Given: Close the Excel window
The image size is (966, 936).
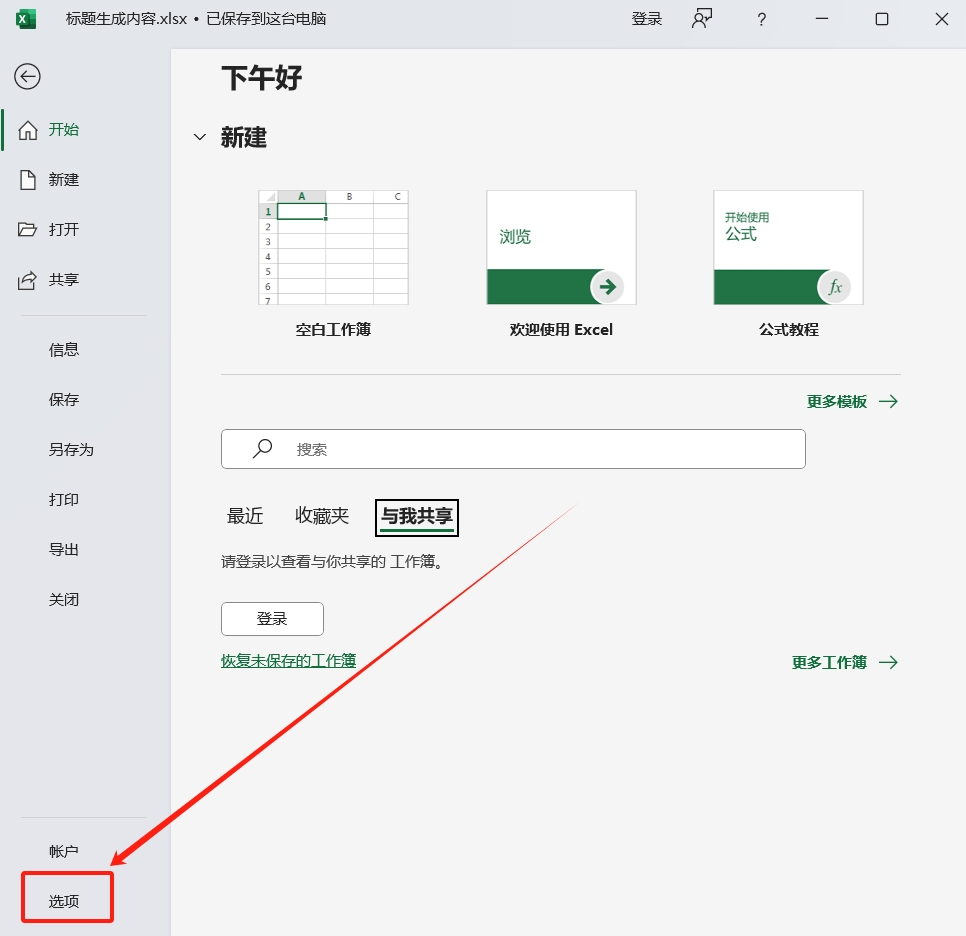Looking at the screenshot, I should point(941,19).
